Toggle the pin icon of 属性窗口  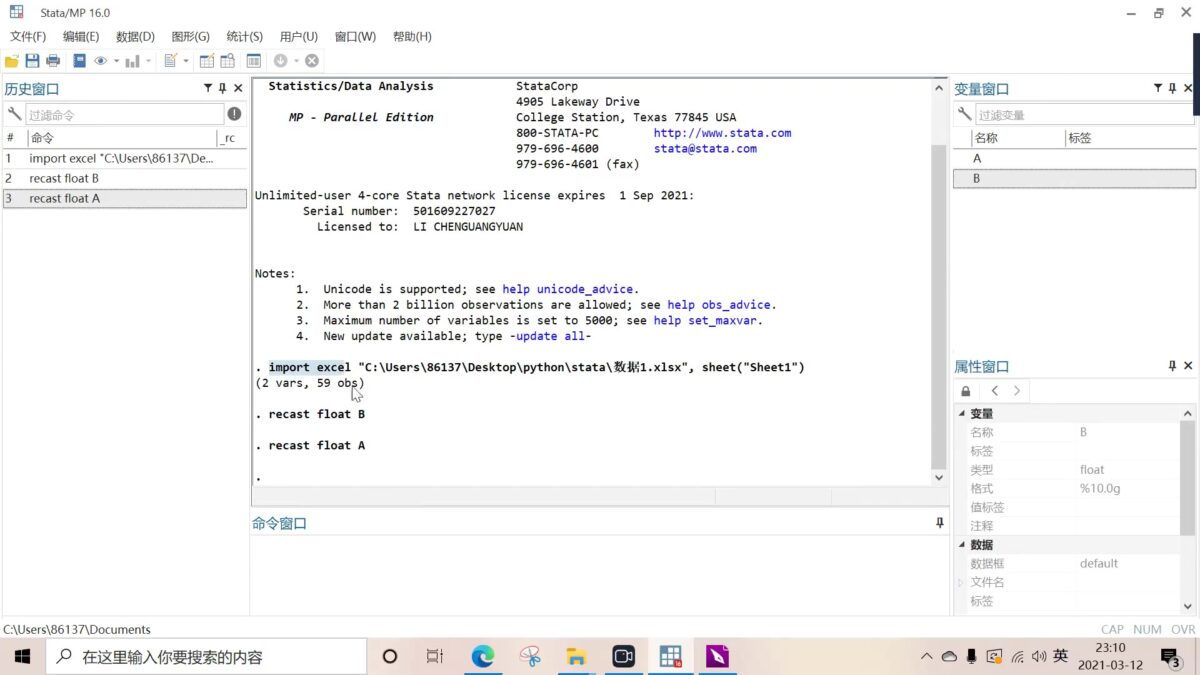[x=1173, y=366]
